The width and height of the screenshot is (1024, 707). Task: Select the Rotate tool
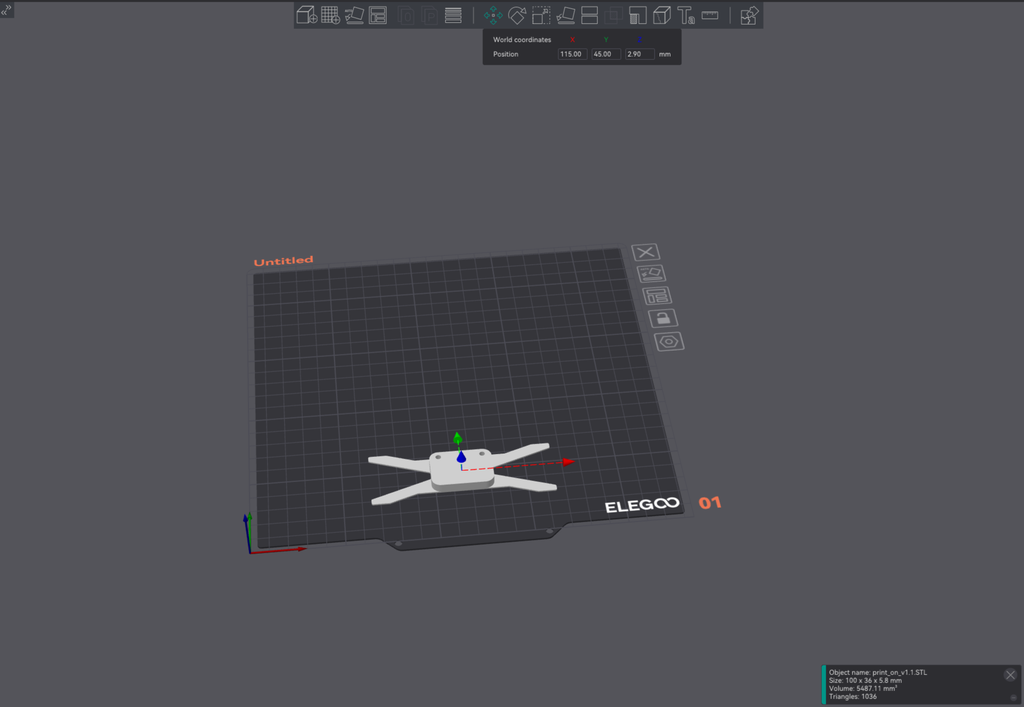coord(517,15)
